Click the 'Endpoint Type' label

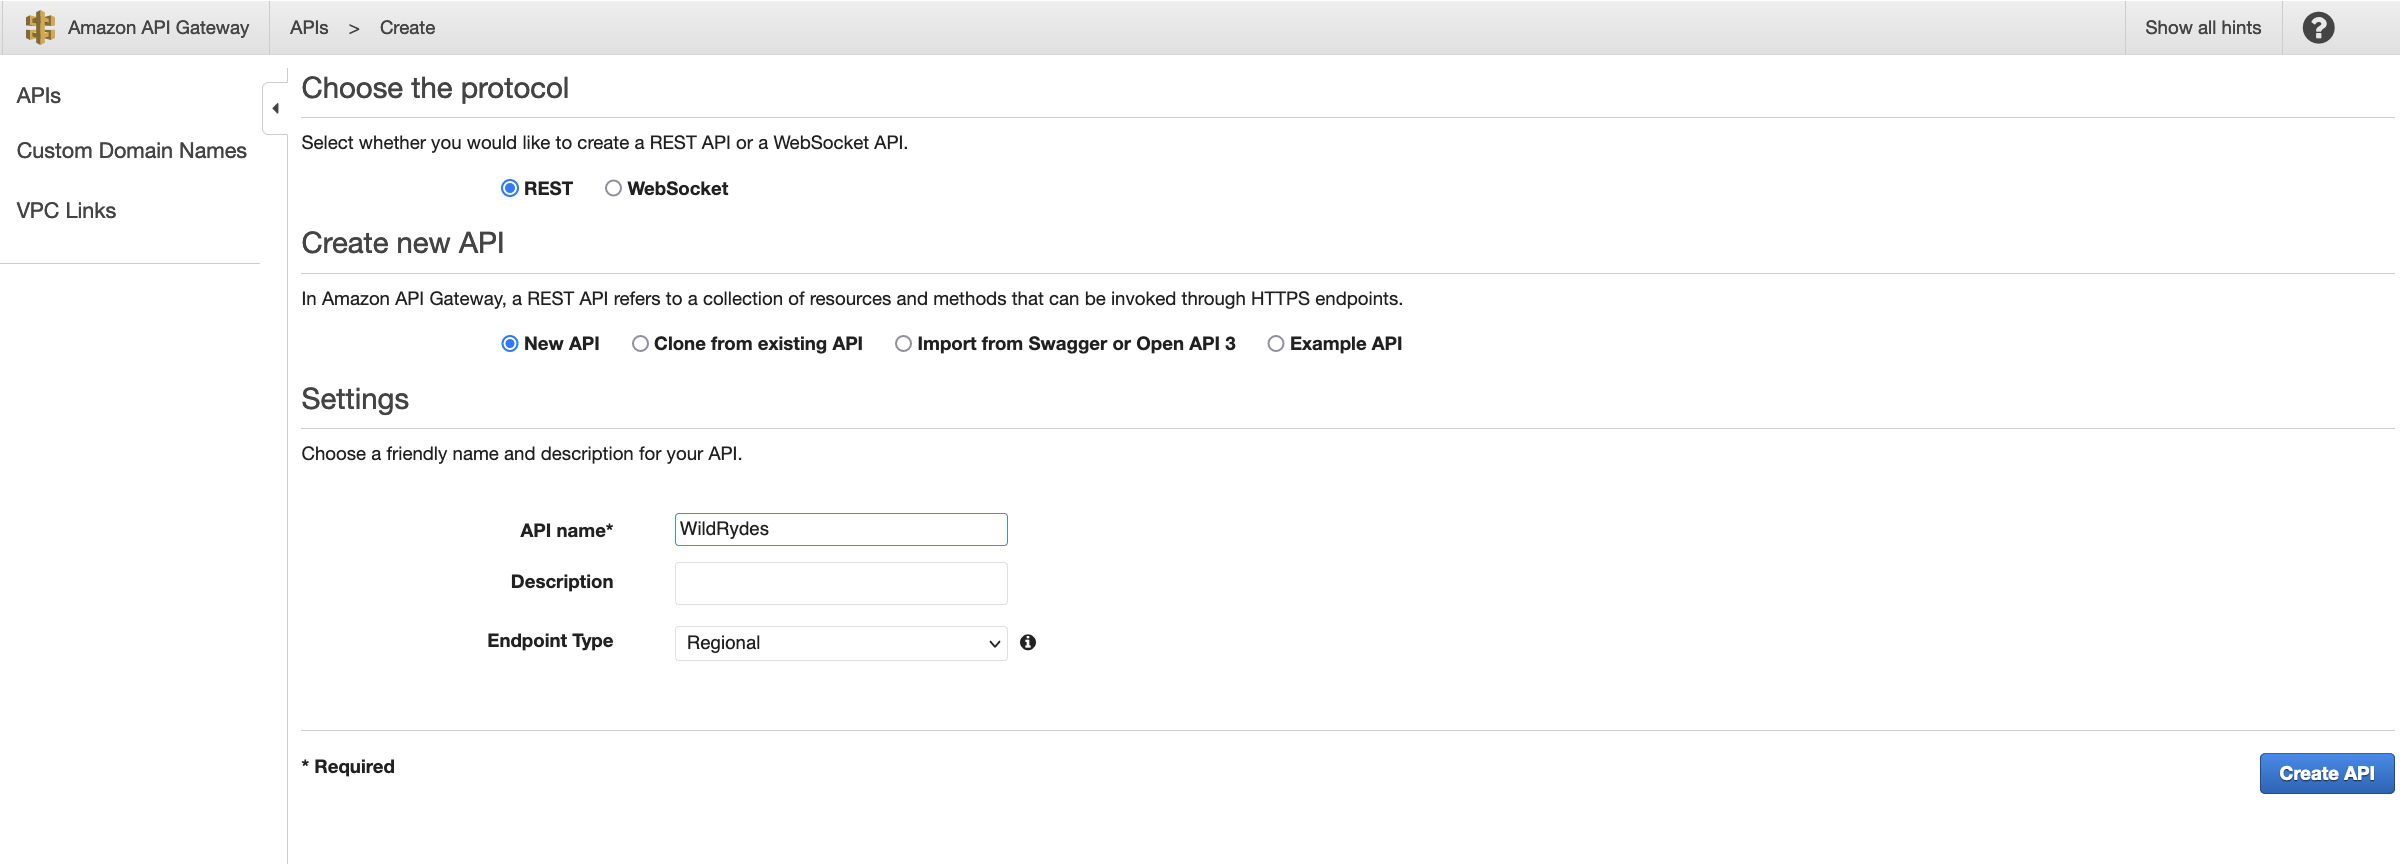tap(550, 641)
